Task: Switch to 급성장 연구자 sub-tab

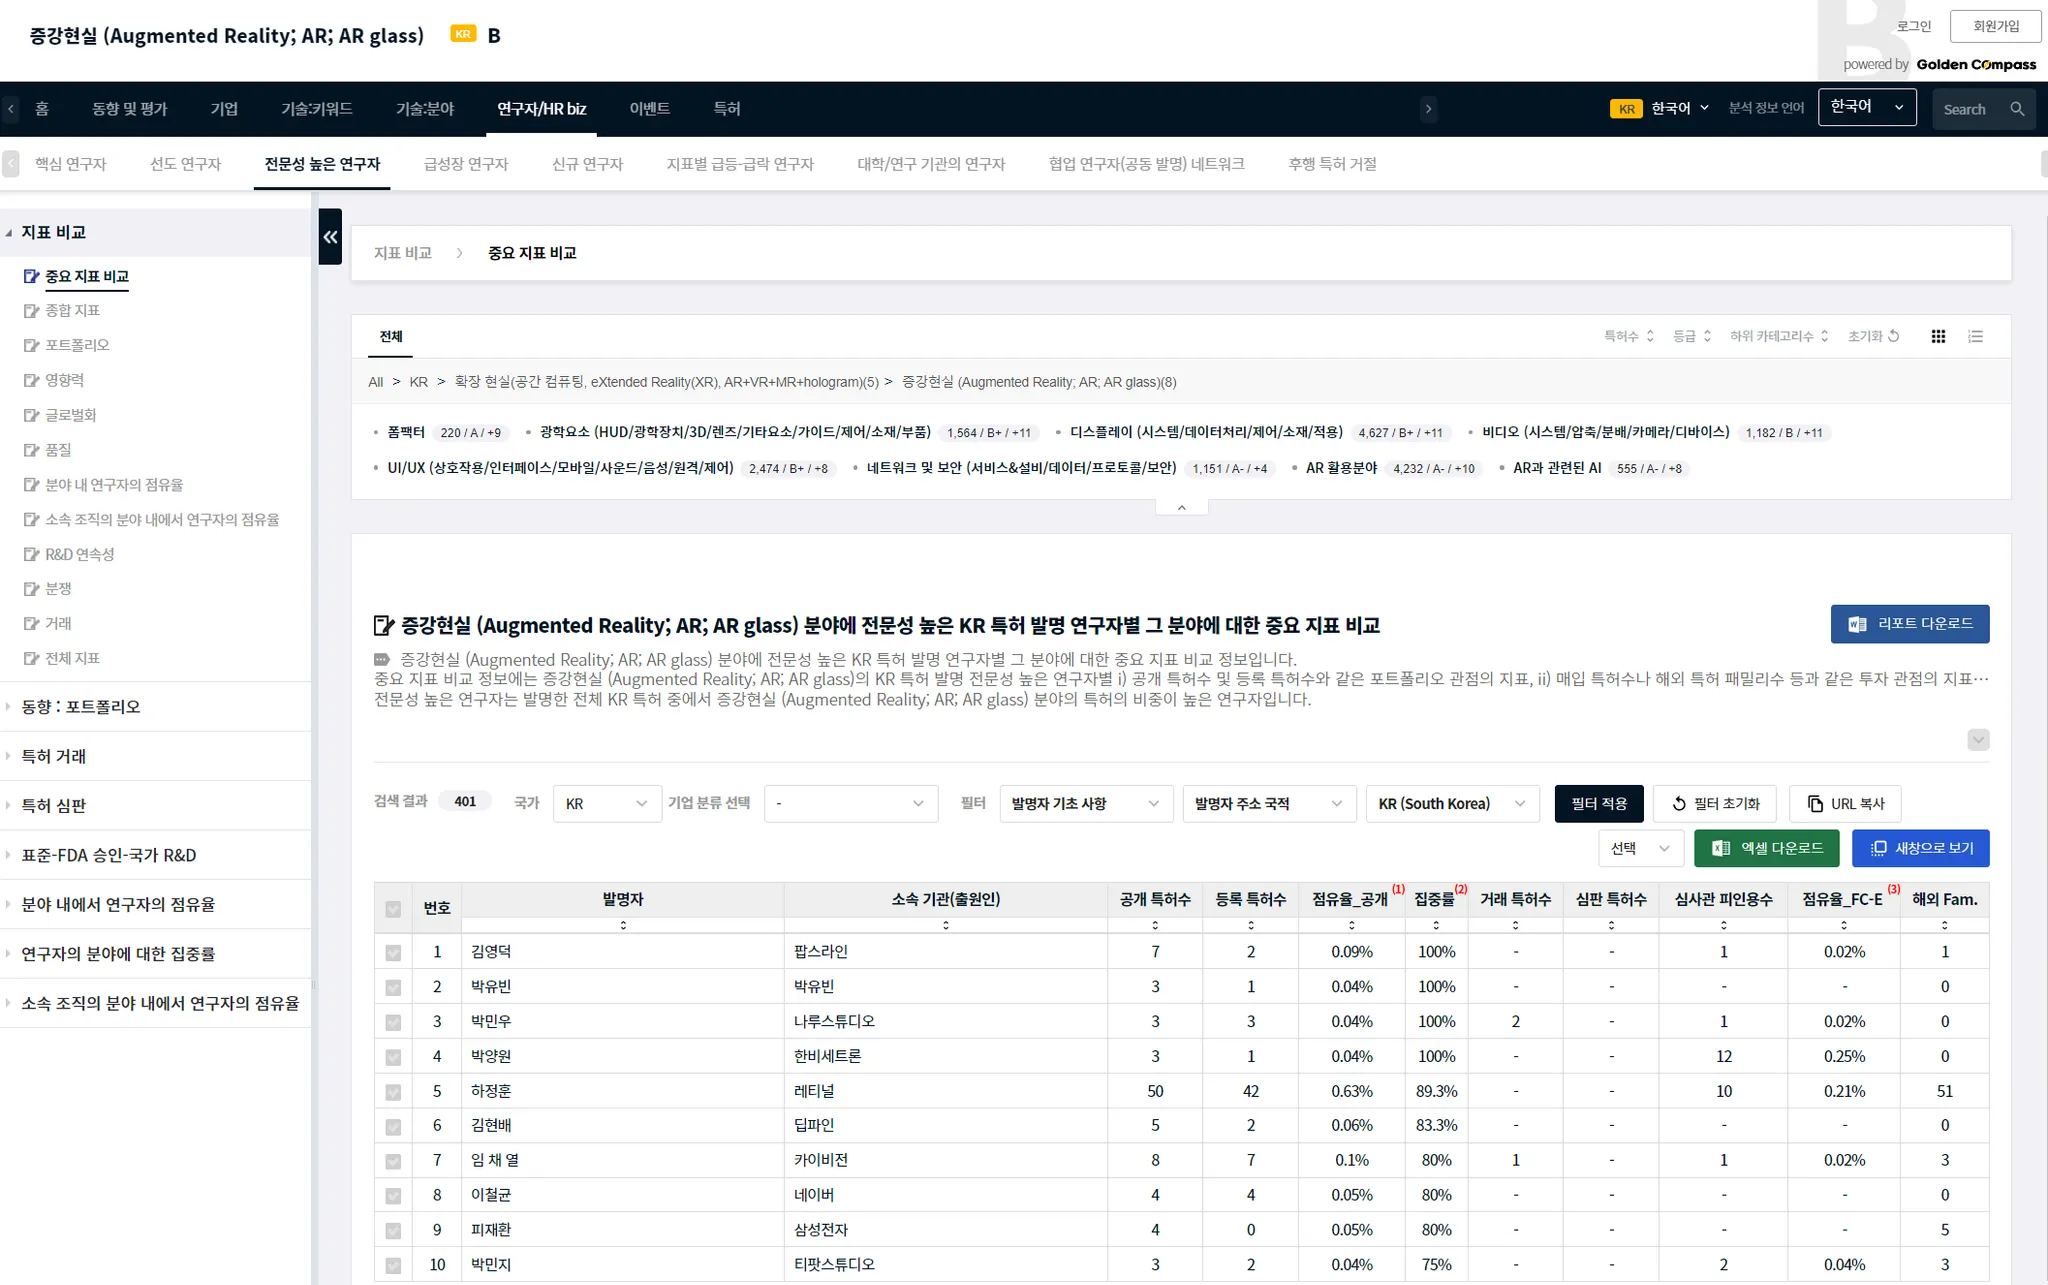Action: (466, 164)
